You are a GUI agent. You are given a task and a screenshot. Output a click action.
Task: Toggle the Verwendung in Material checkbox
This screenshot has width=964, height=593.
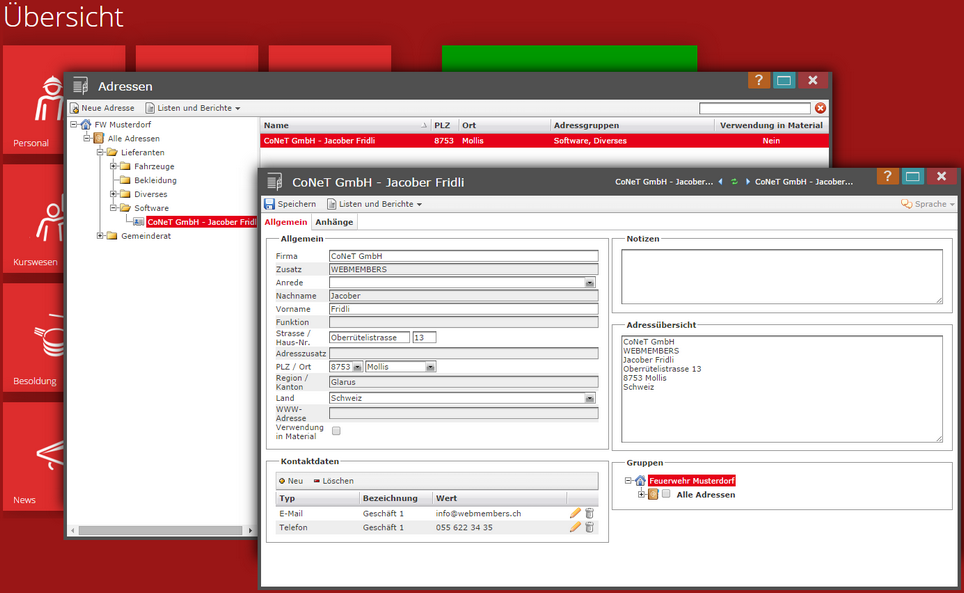pos(336,431)
